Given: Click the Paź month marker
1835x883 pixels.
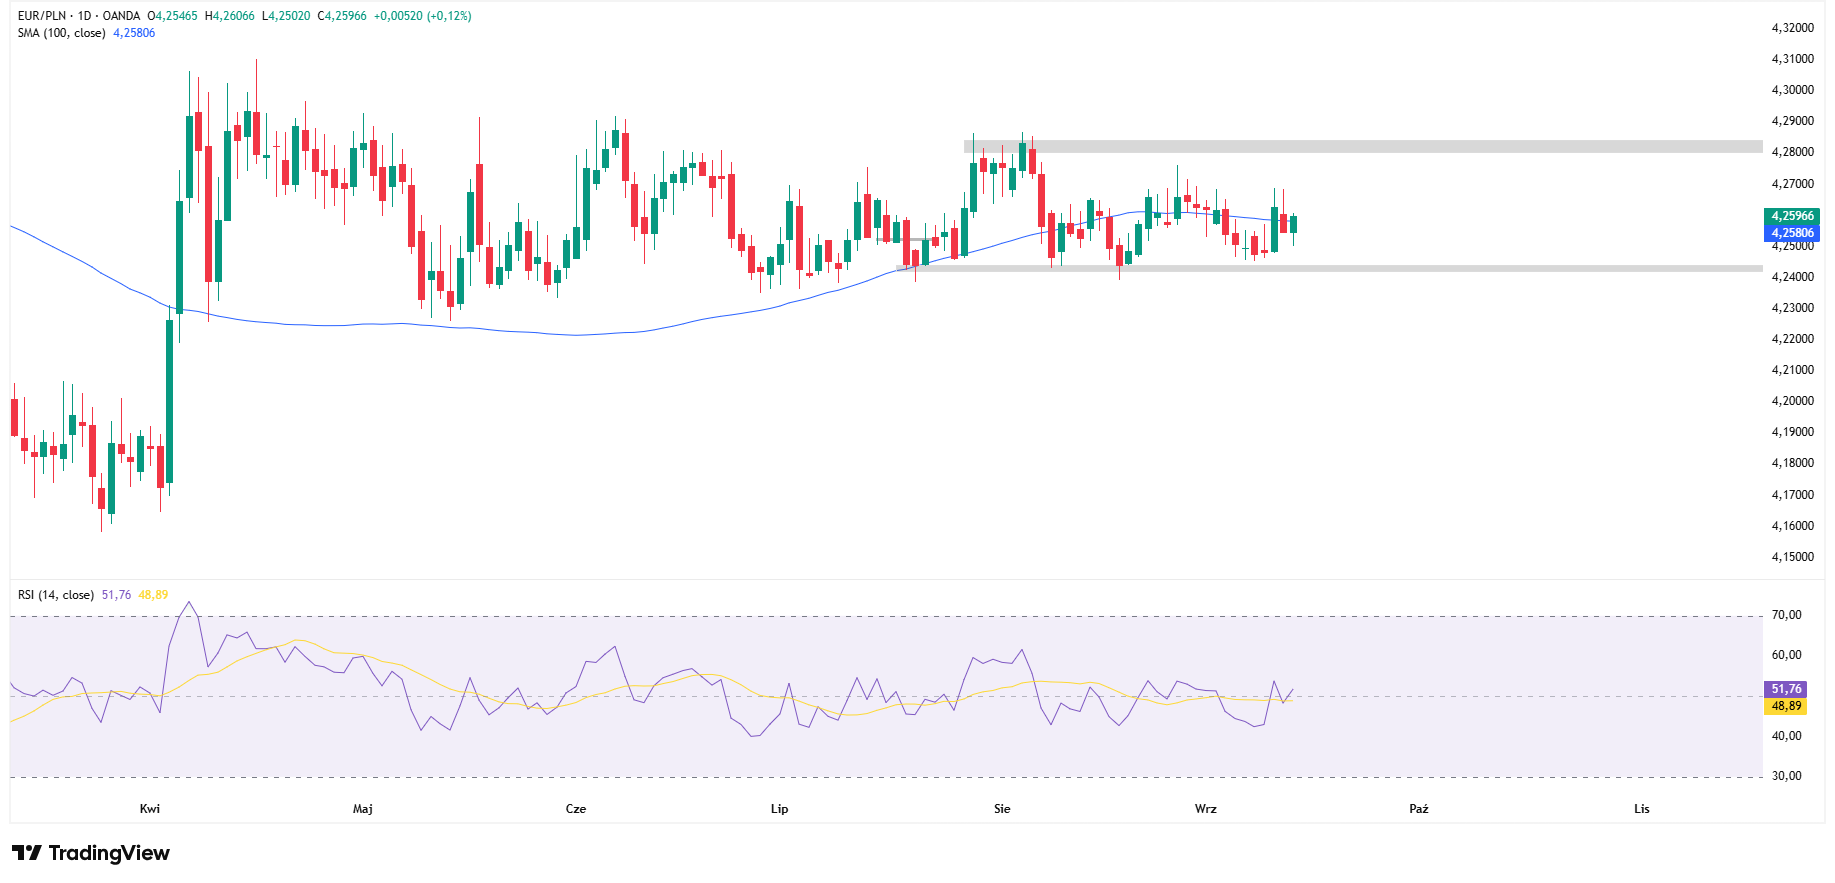Looking at the screenshot, I should [x=1419, y=809].
